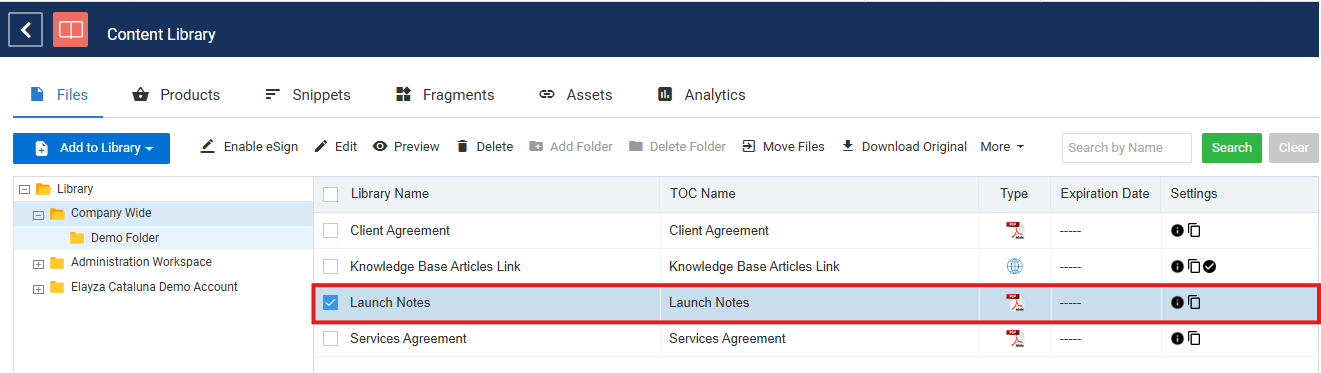The image size is (1321, 373).
Task: Click the checkmark icon on Knowledge Base row
Action: tap(1210, 267)
